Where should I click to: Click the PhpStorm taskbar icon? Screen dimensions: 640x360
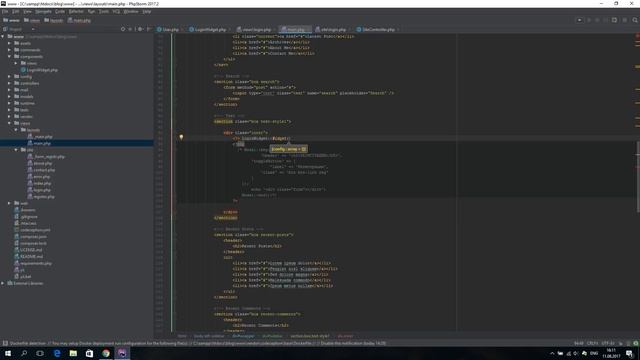[x=122, y=353]
